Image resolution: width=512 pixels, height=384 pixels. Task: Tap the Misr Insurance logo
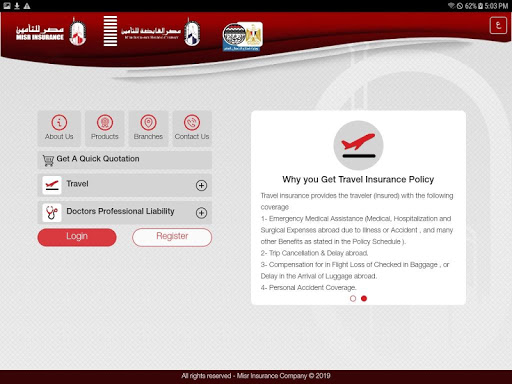pos(51,32)
